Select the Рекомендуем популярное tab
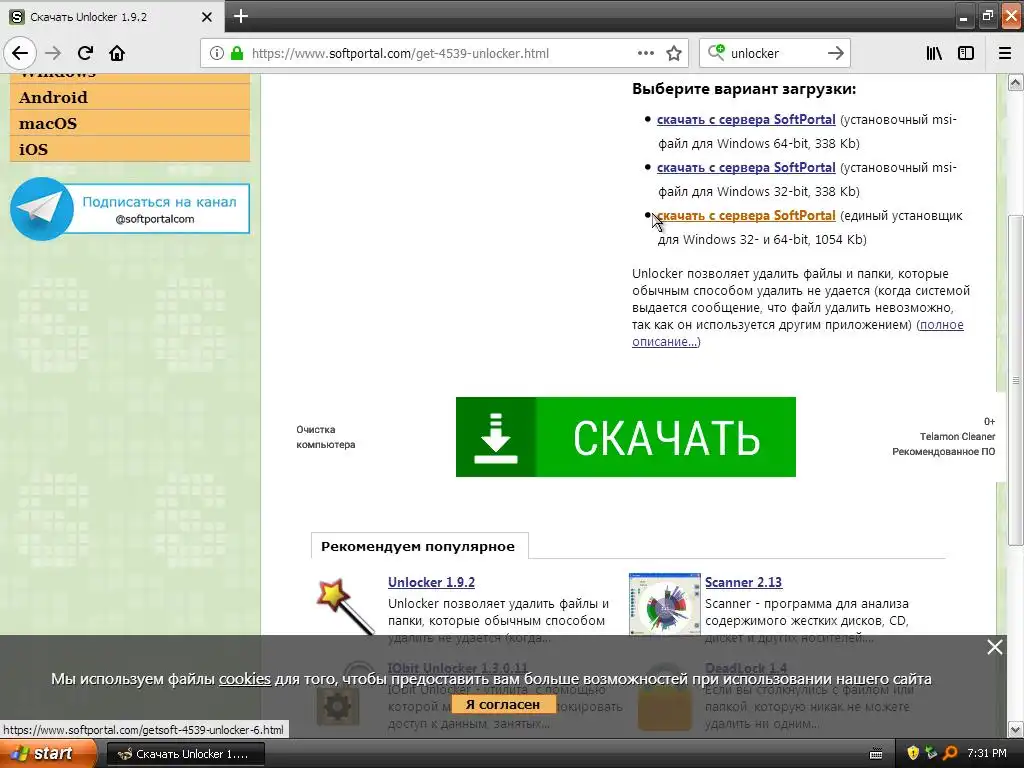Viewport: 1024px width, 768px height. (x=419, y=547)
